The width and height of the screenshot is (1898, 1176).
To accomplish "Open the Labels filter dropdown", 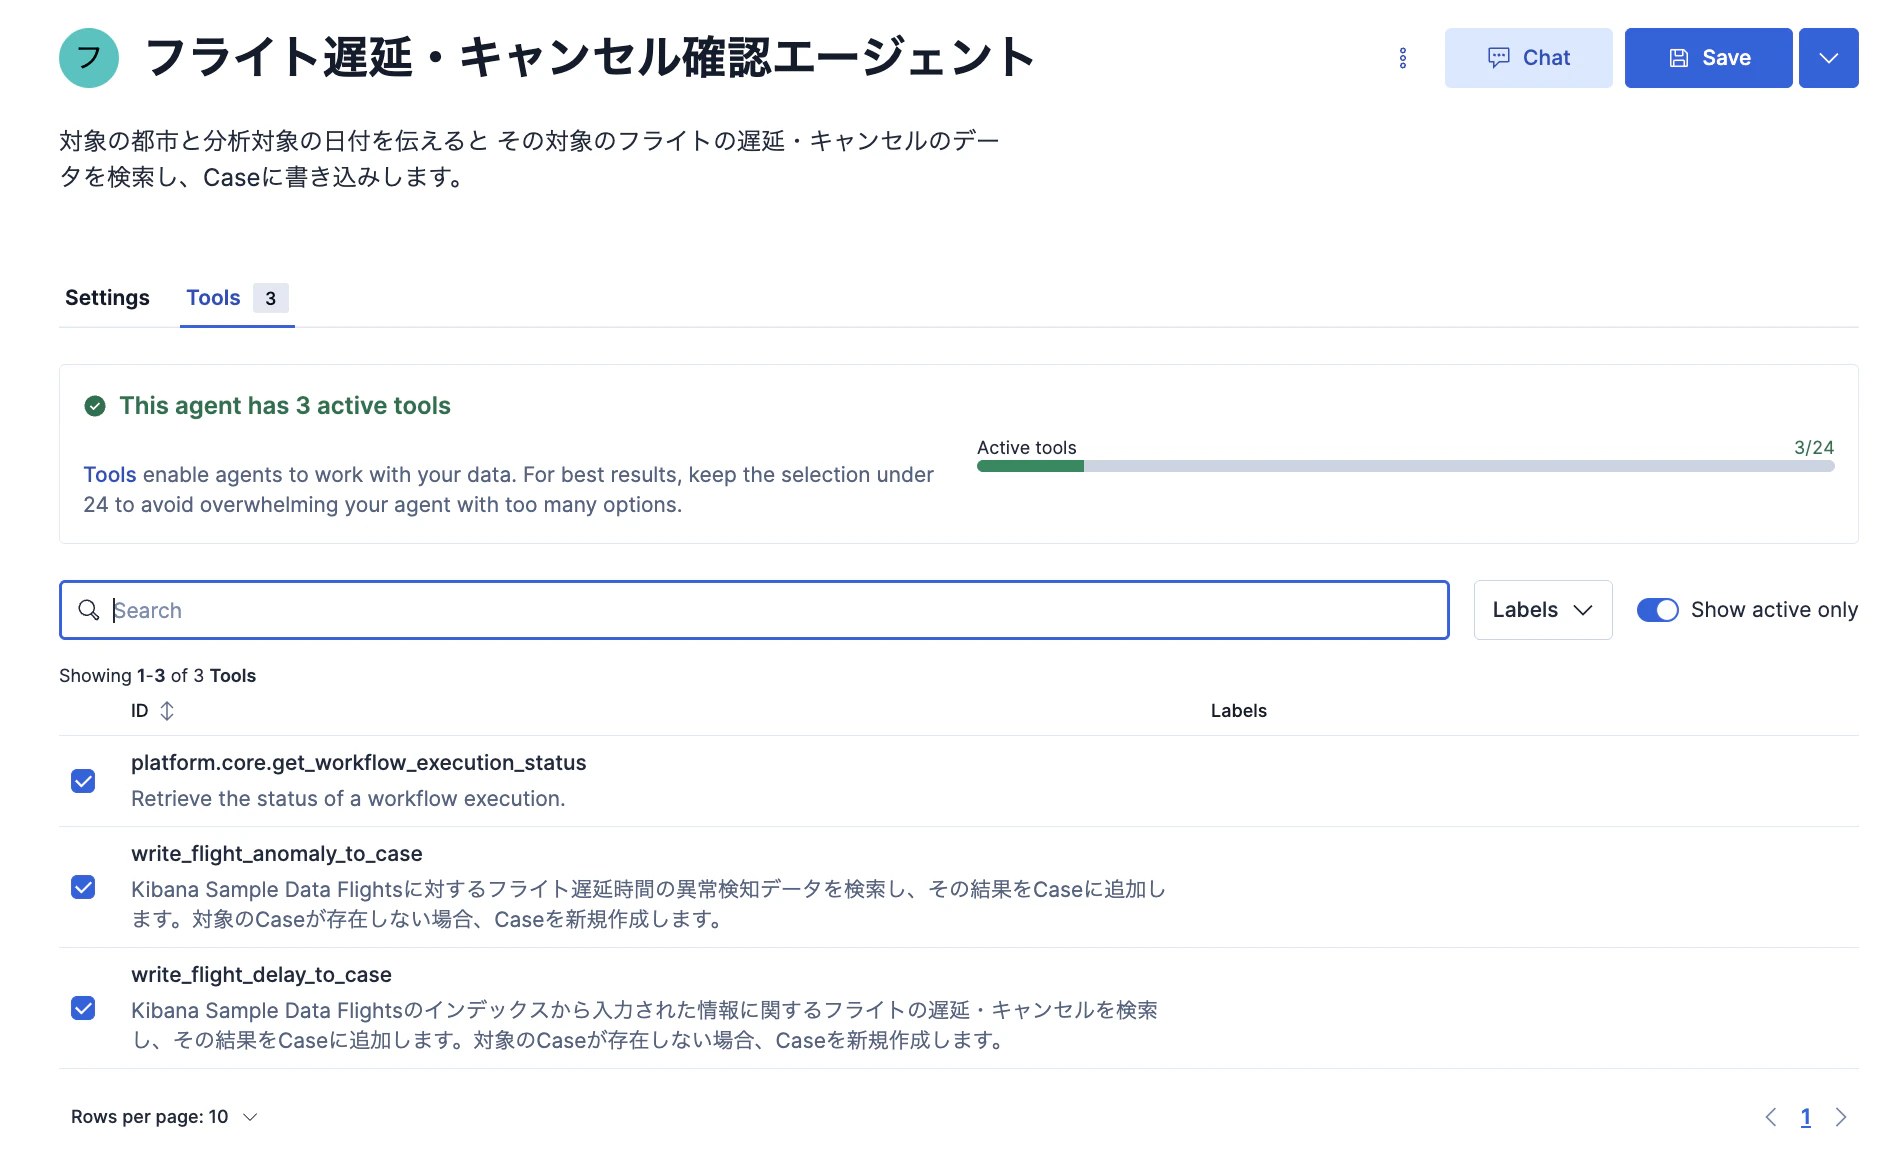I will [x=1542, y=610].
